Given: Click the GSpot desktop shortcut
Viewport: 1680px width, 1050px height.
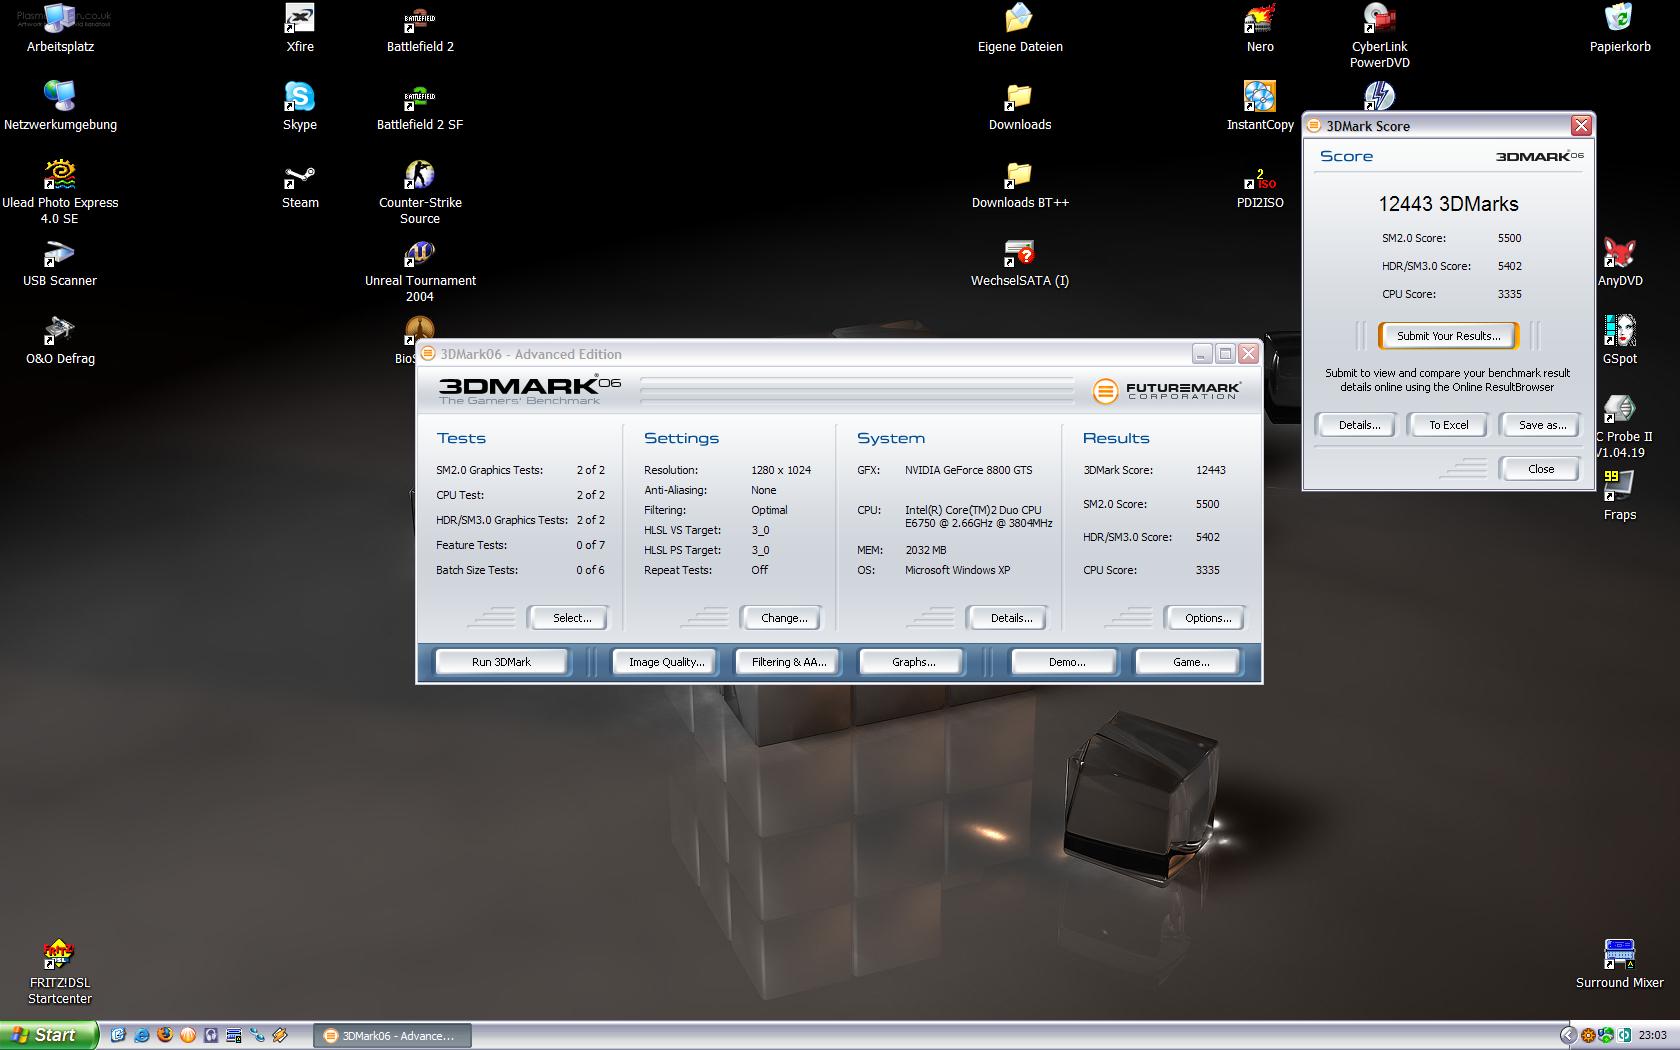Looking at the screenshot, I should (x=1620, y=340).
